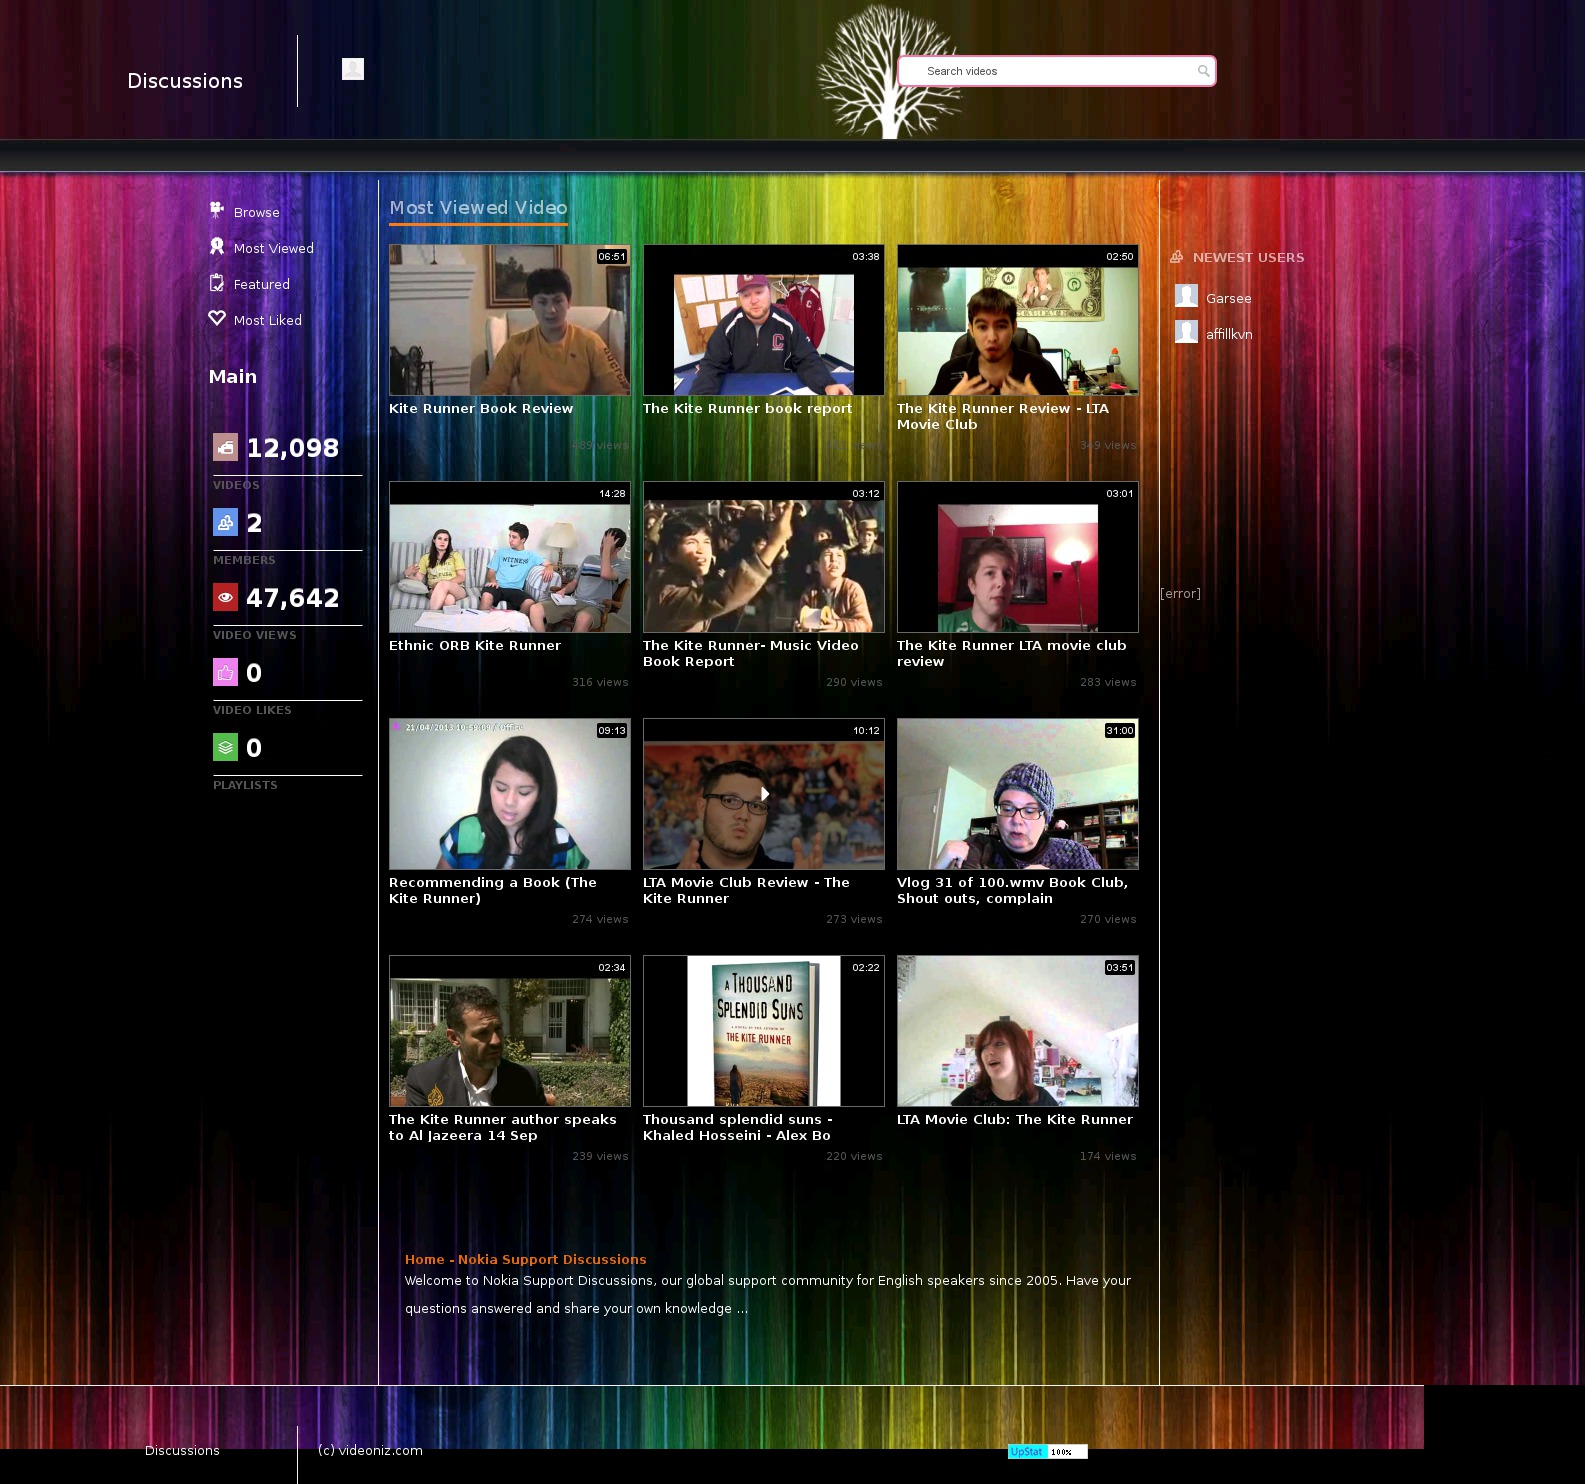Viewport: 1585px width, 1484px height.
Task: Click the Most Viewed ribbon icon
Action: click(216, 247)
